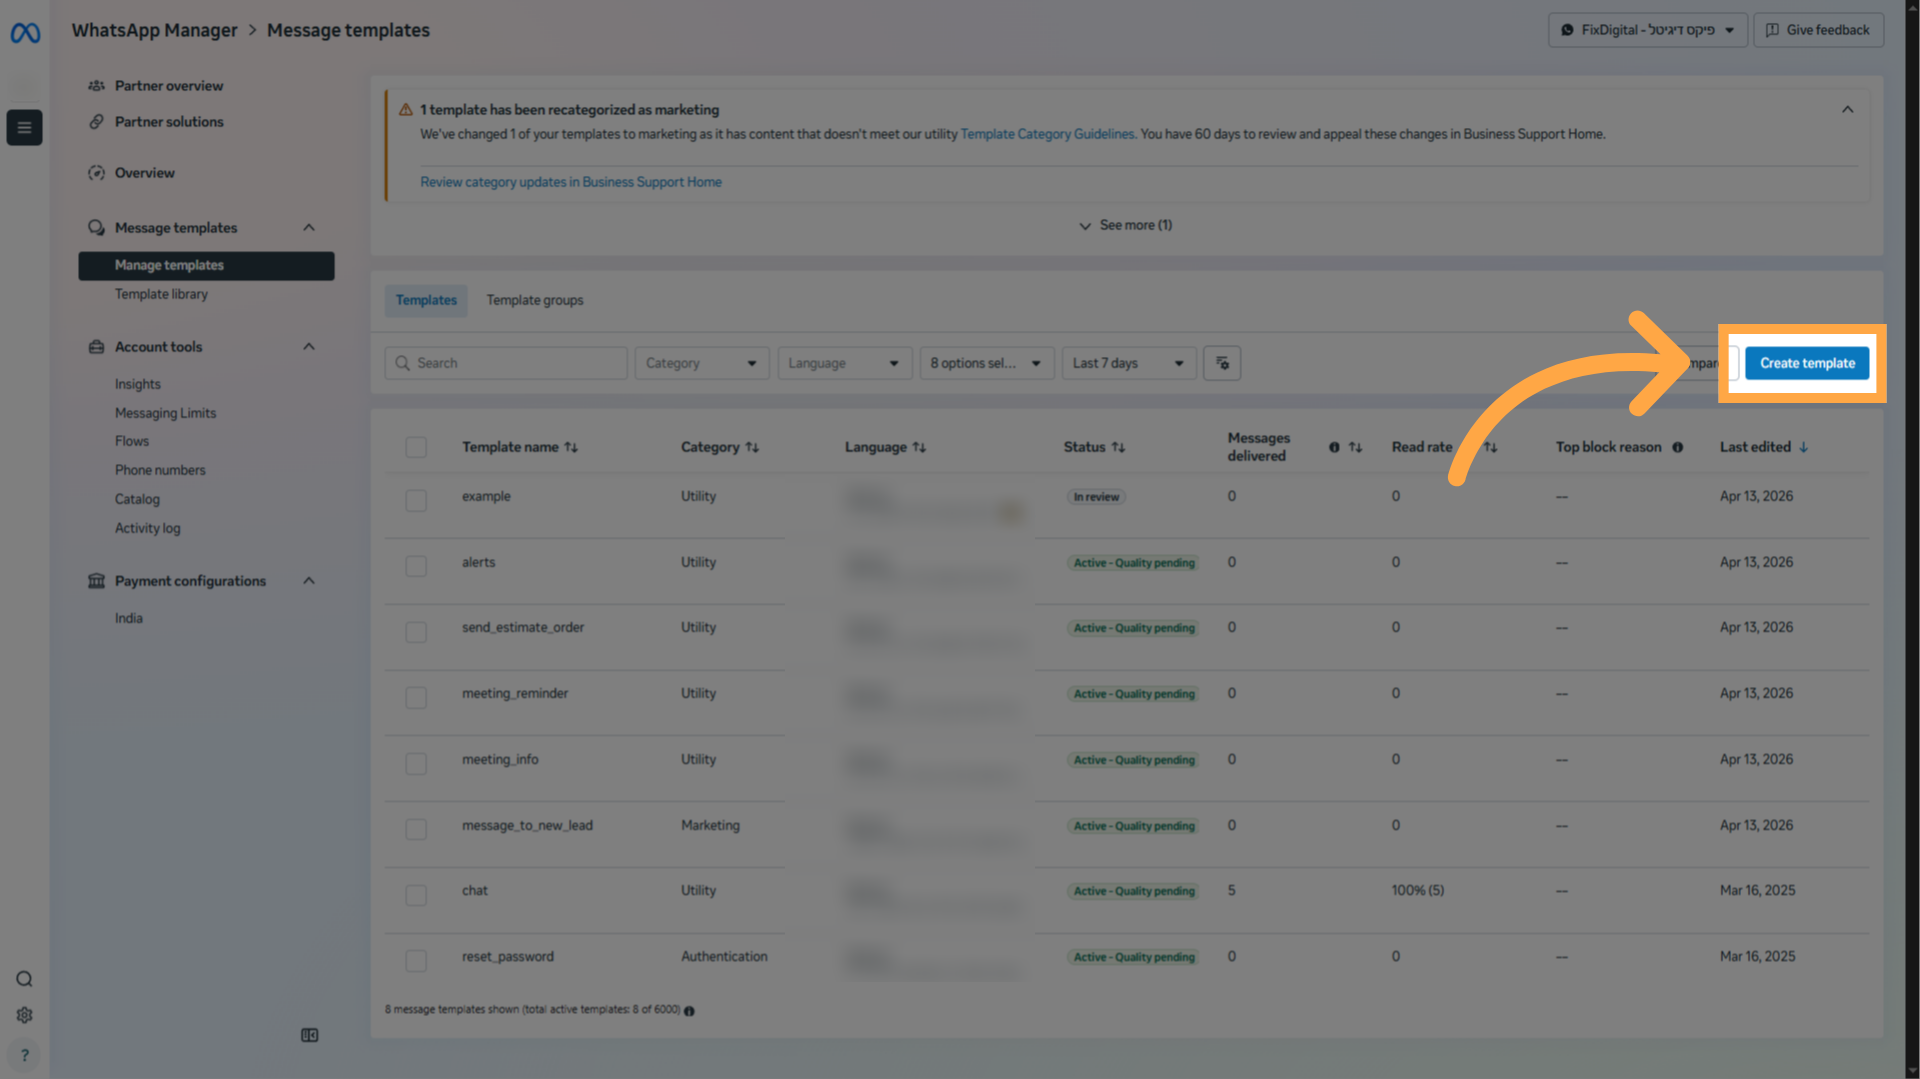
Task: Open the 8 options selected dropdown
Action: [986, 363]
